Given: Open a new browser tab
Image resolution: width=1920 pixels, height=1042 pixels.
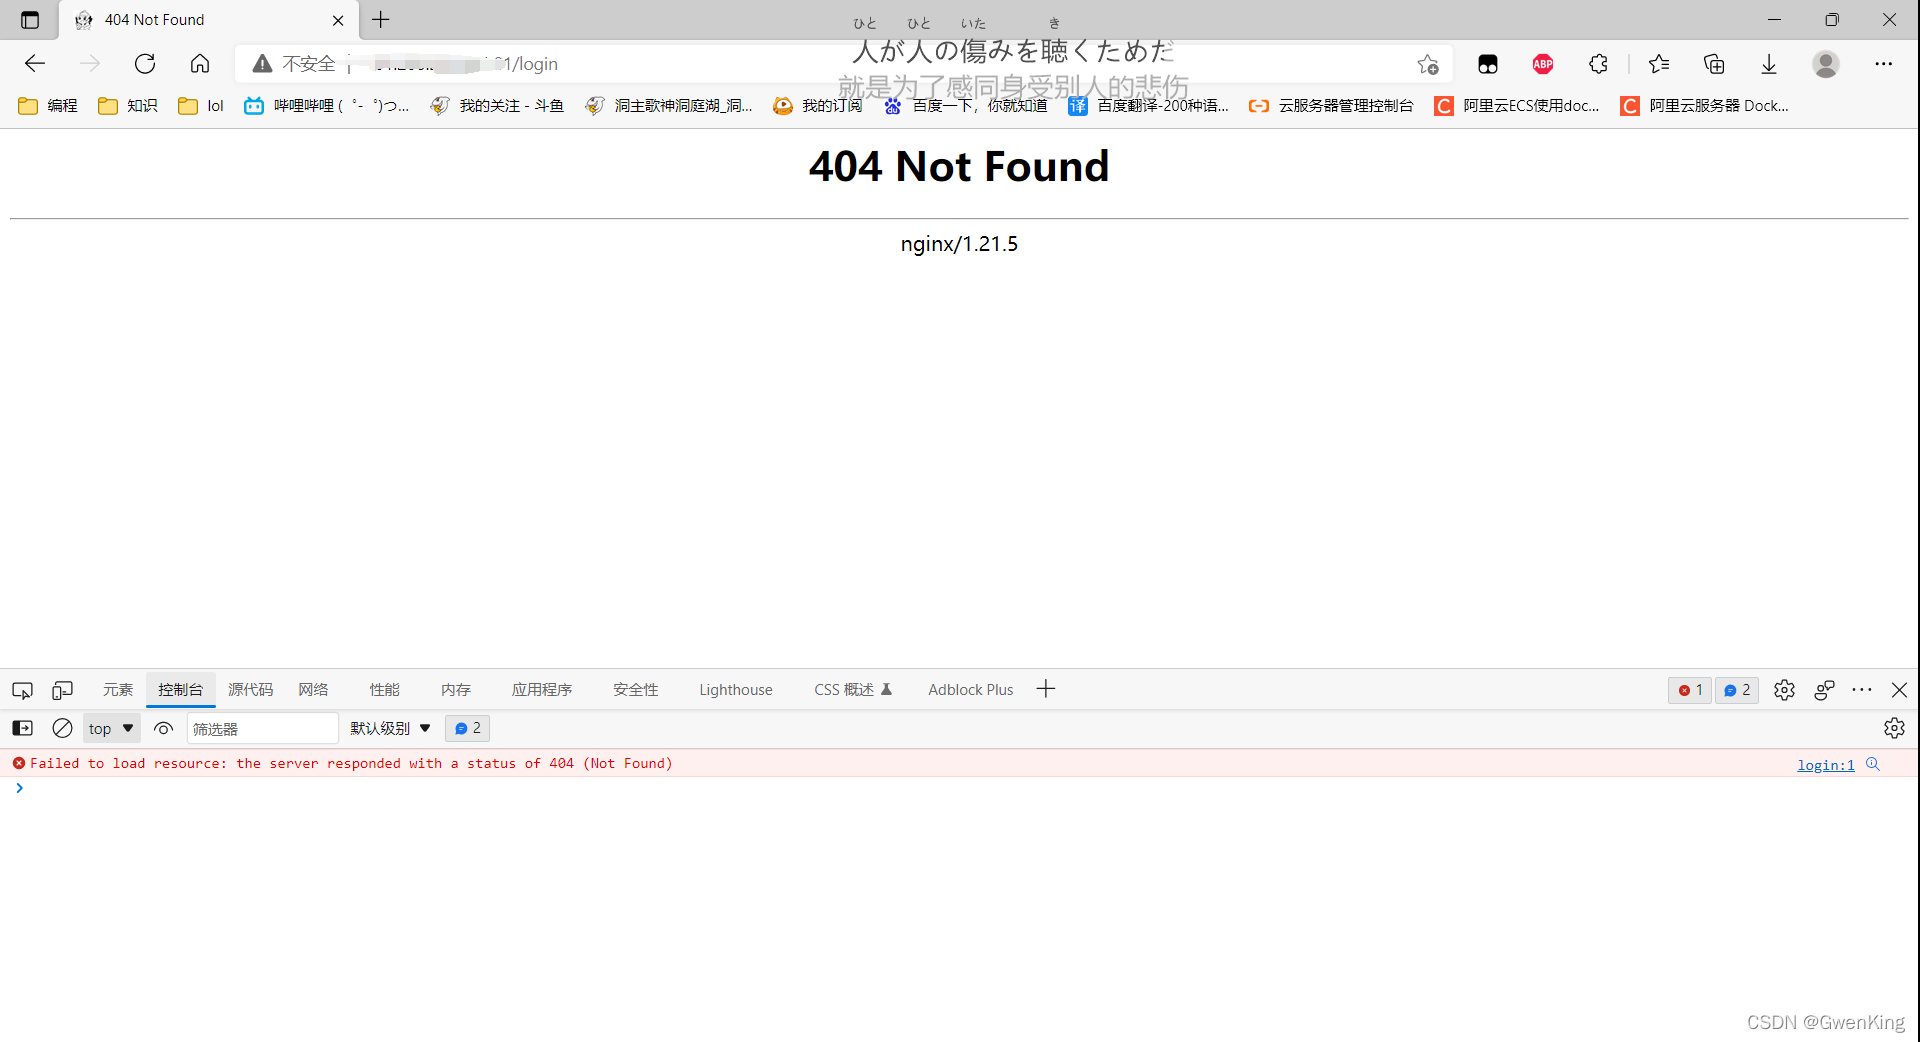Looking at the screenshot, I should coord(381,19).
